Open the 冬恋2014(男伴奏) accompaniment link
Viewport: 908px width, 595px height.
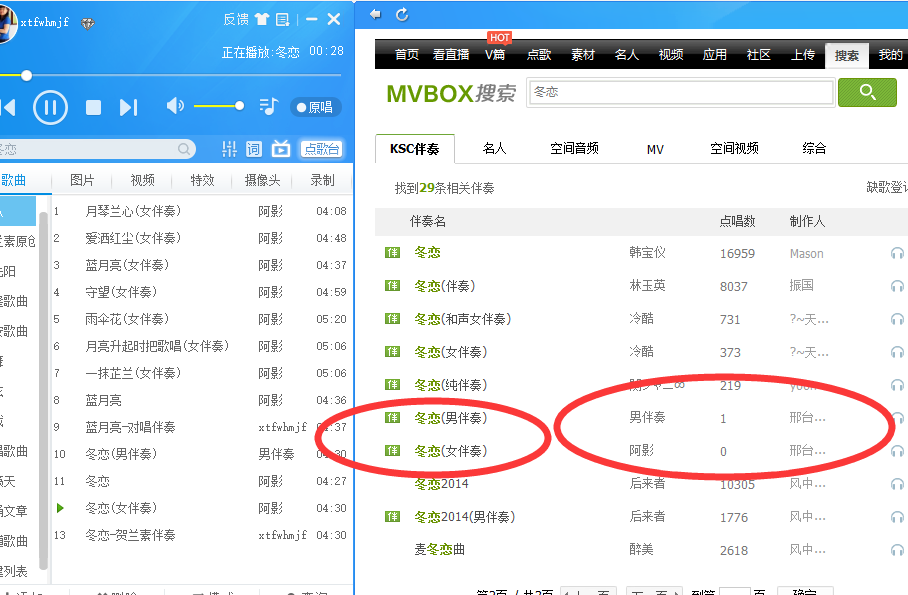click(464, 517)
